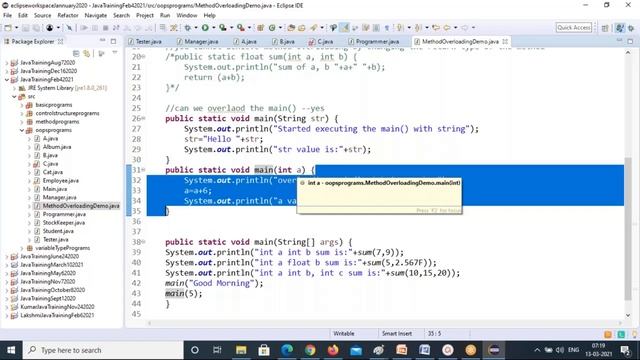Click the New Java Class icon
The height and width of the screenshot is (360, 640).
pyautogui.click(x=272, y=28)
